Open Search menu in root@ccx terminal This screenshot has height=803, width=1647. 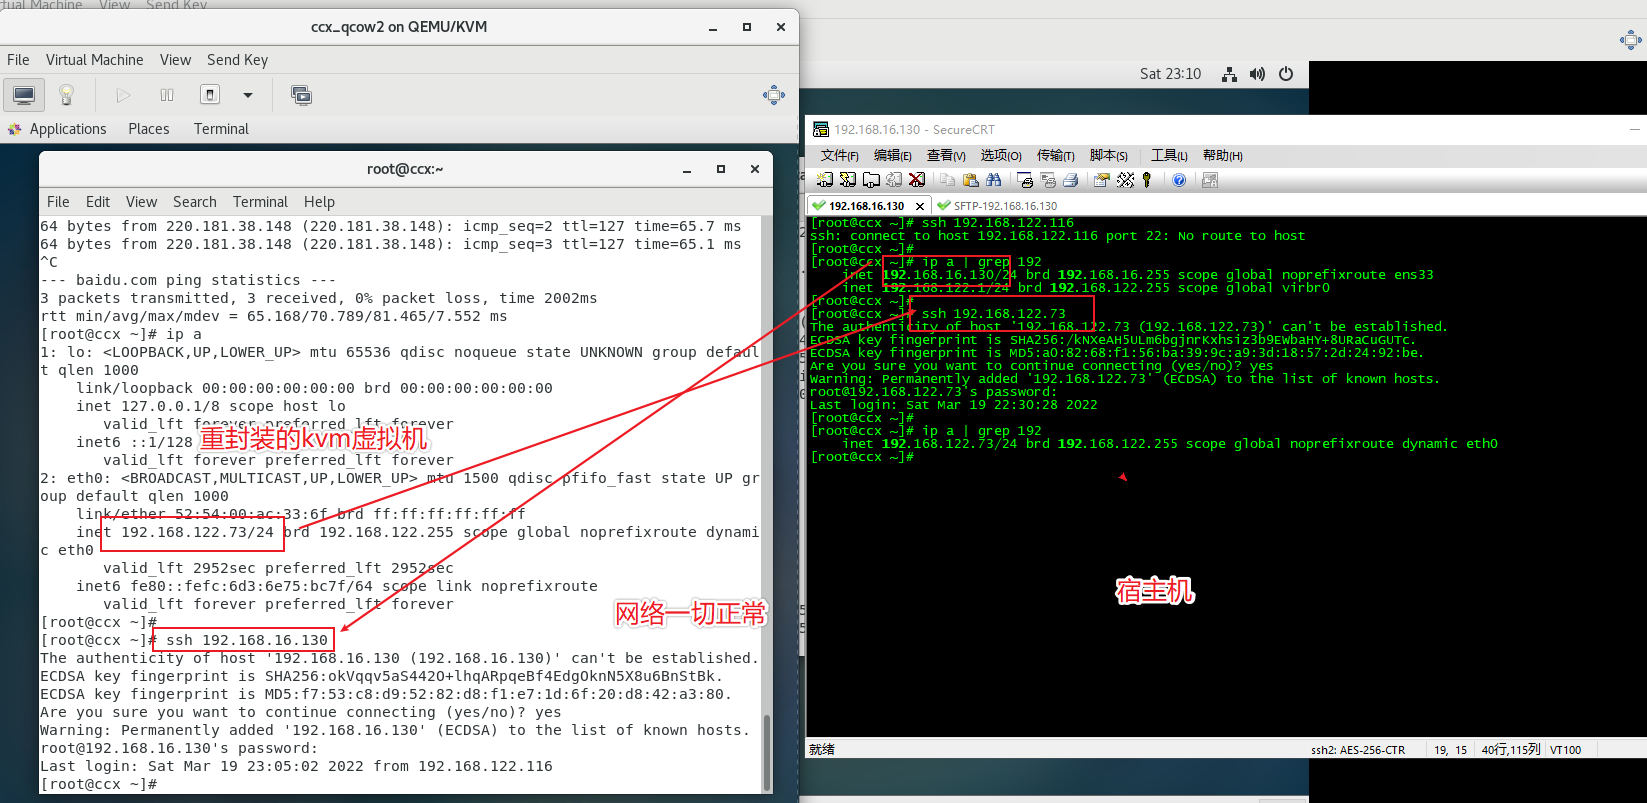tap(194, 202)
